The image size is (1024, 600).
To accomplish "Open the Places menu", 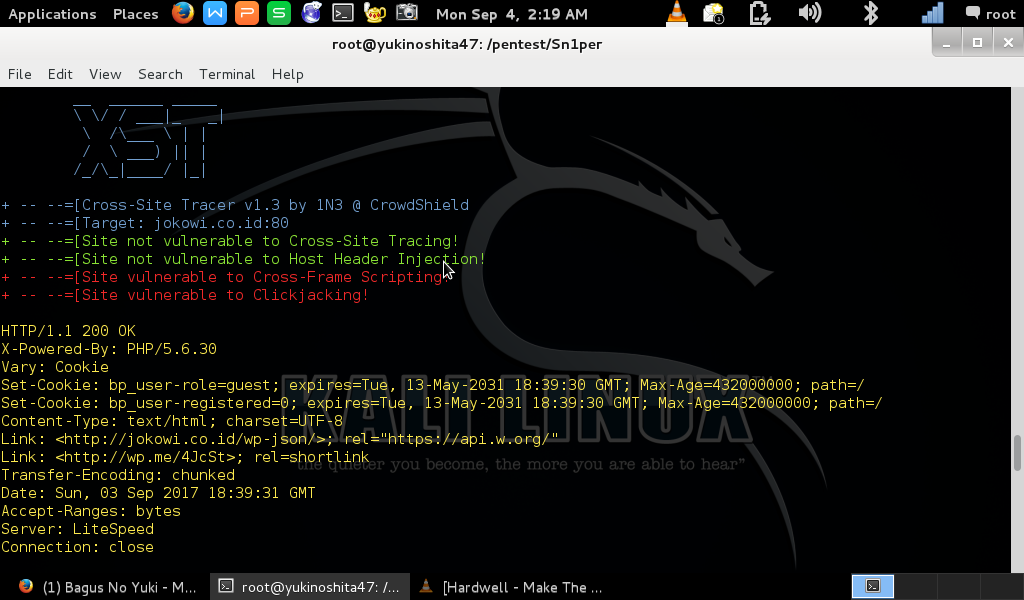I will click(x=135, y=14).
